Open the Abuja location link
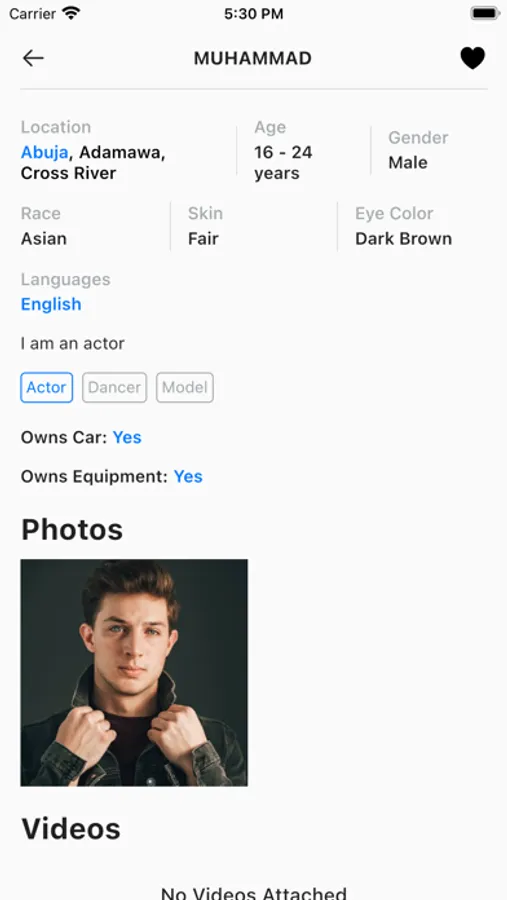 point(45,153)
